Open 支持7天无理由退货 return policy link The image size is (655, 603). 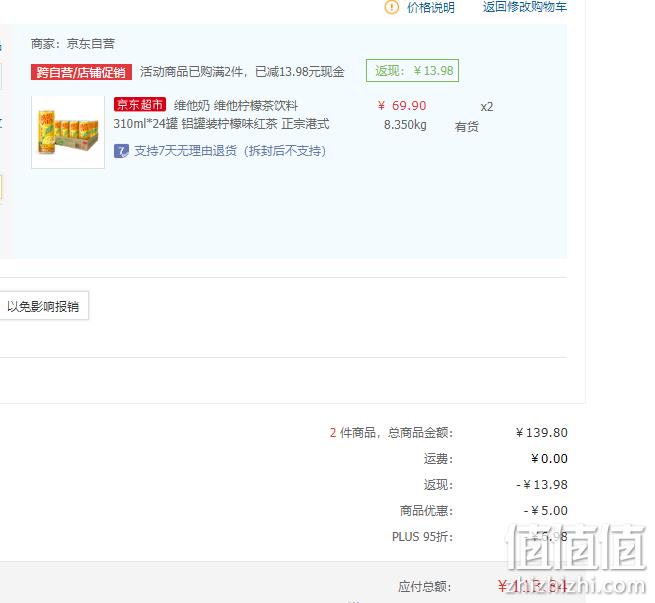(x=230, y=151)
